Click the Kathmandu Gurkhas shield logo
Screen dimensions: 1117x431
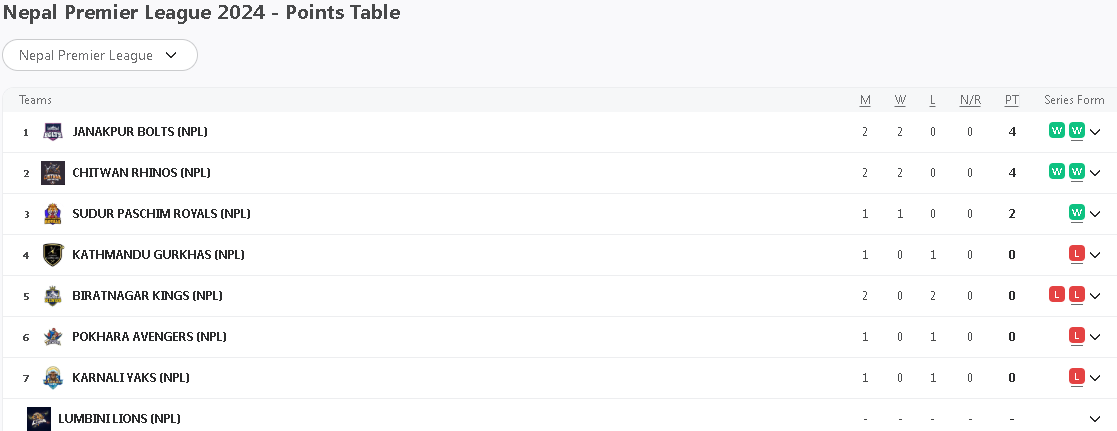tap(53, 255)
